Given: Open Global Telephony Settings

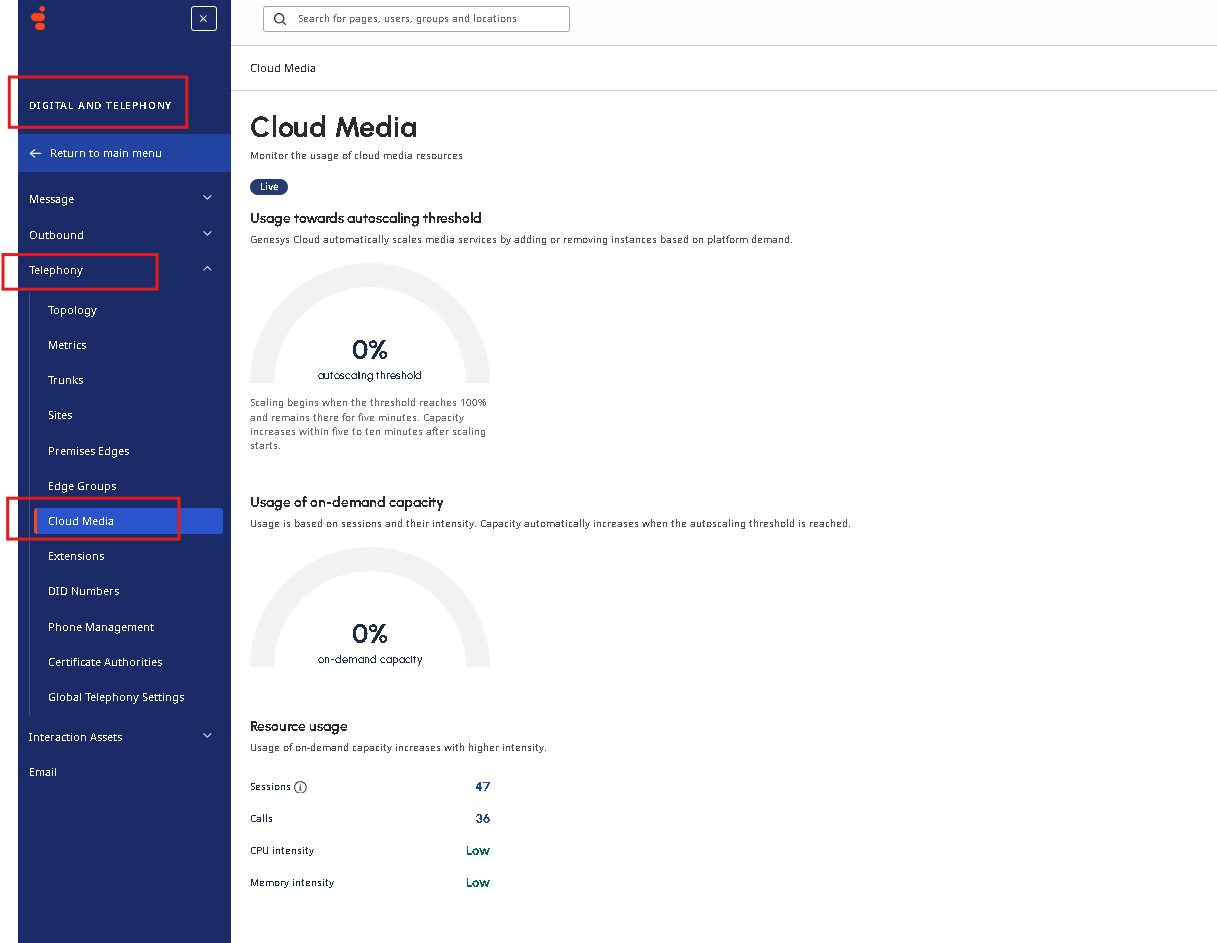Looking at the screenshot, I should 116,697.
